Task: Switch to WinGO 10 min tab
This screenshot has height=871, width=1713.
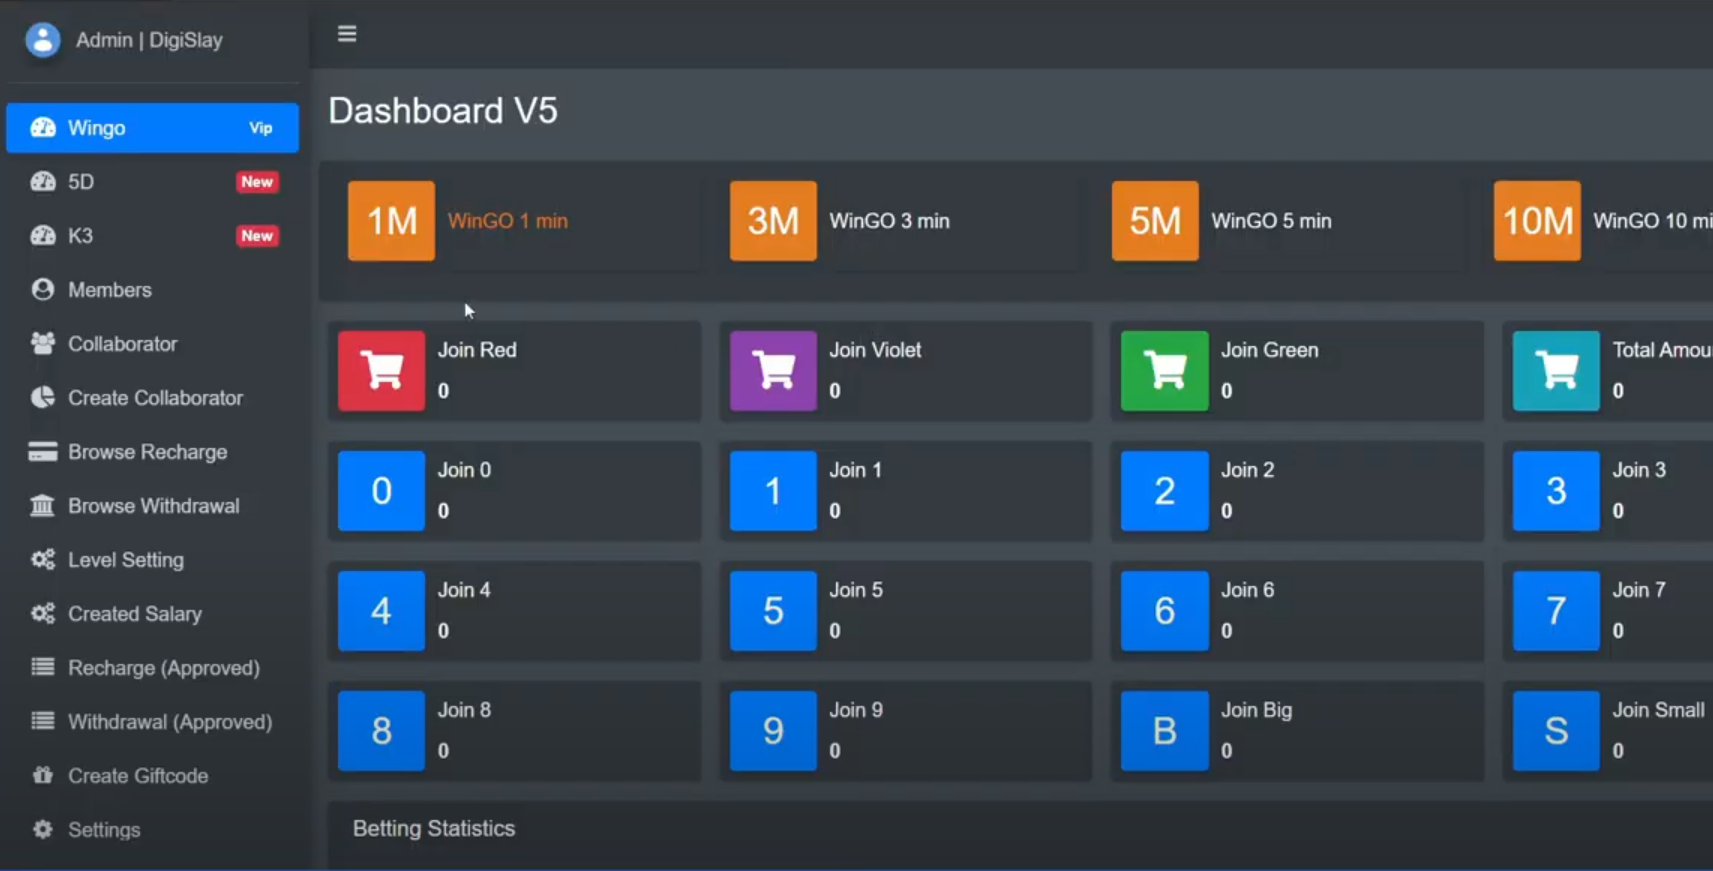Action: point(1650,221)
